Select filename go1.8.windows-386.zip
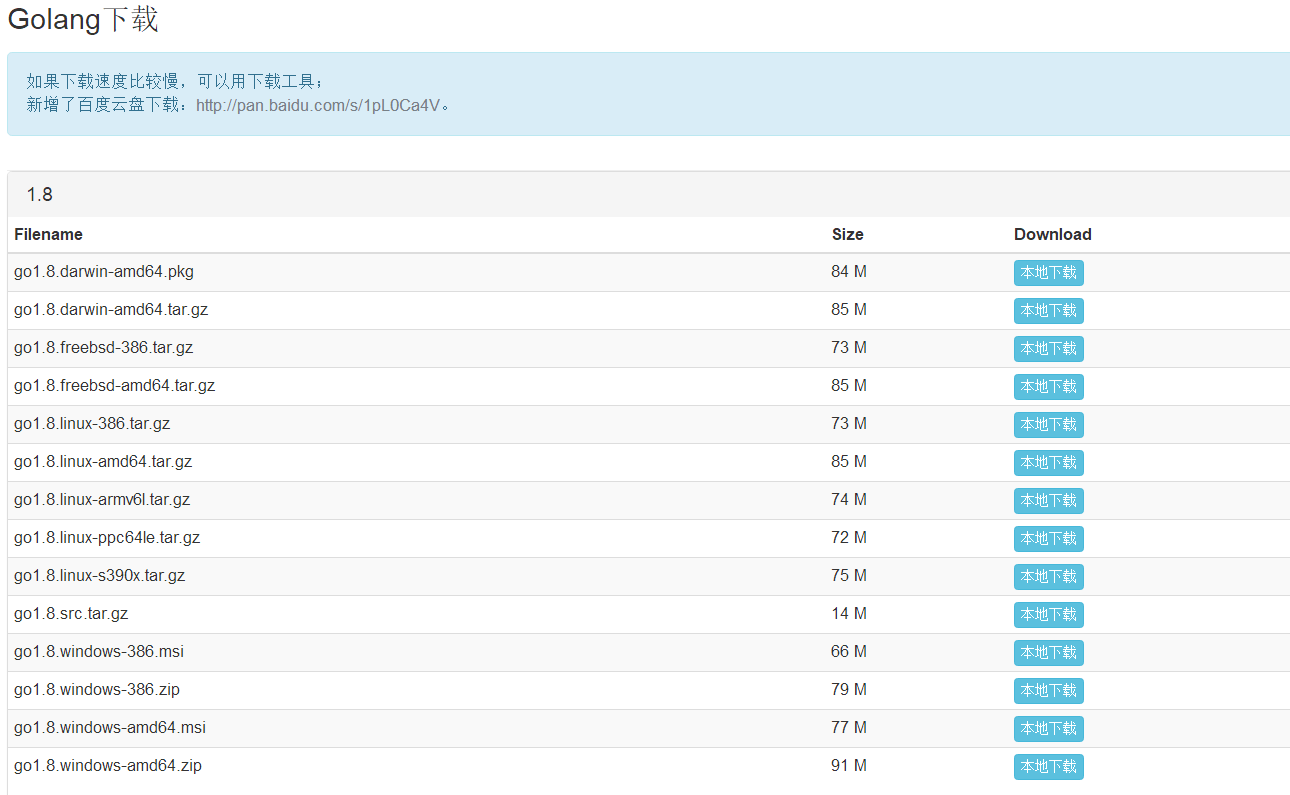This screenshot has height=795, width=1290. click(x=97, y=690)
